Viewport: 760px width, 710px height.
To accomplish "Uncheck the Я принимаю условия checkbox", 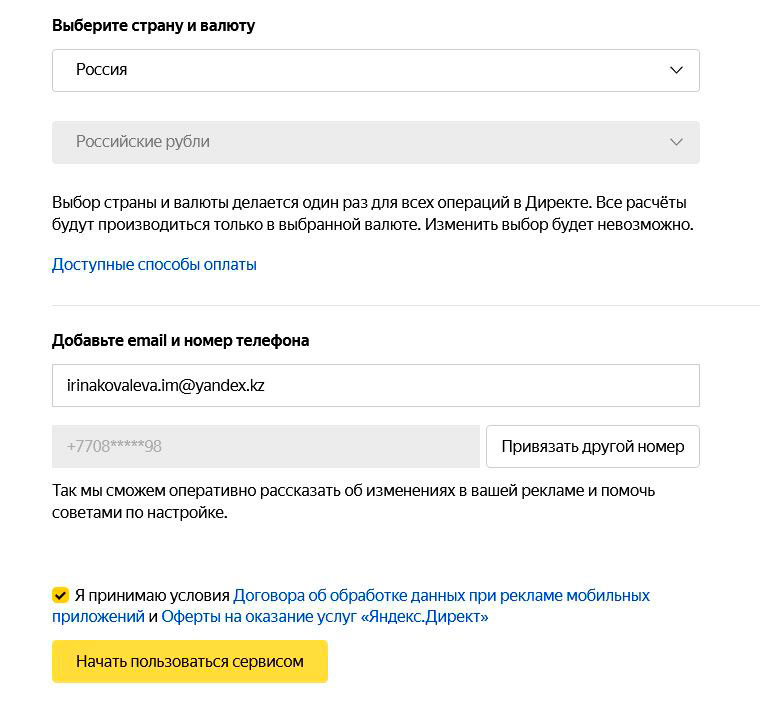I will (x=60, y=595).
